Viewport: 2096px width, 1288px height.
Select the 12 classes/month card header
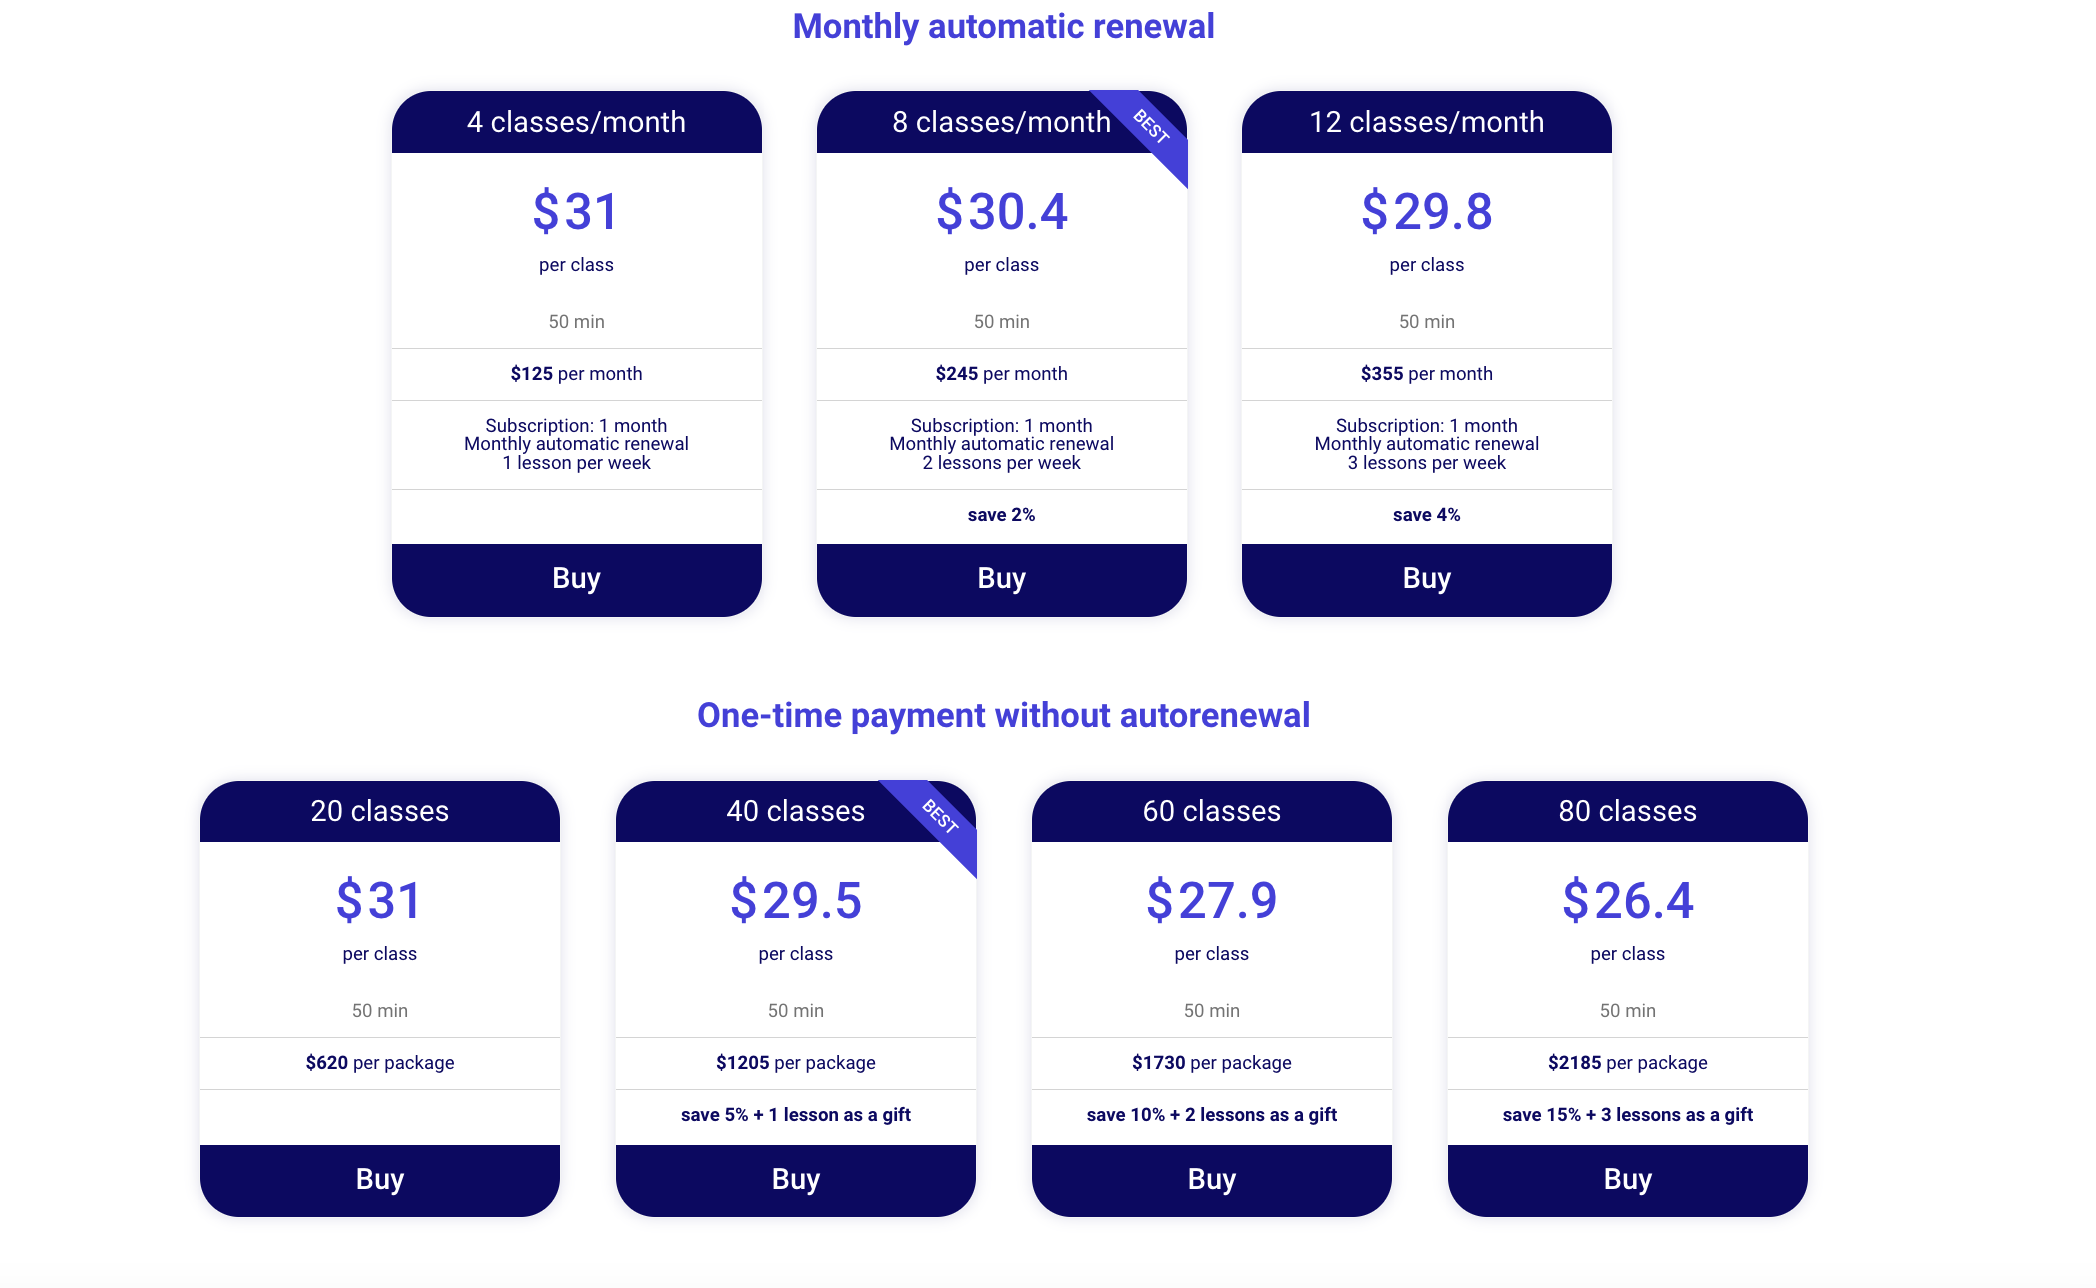[1426, 122]
